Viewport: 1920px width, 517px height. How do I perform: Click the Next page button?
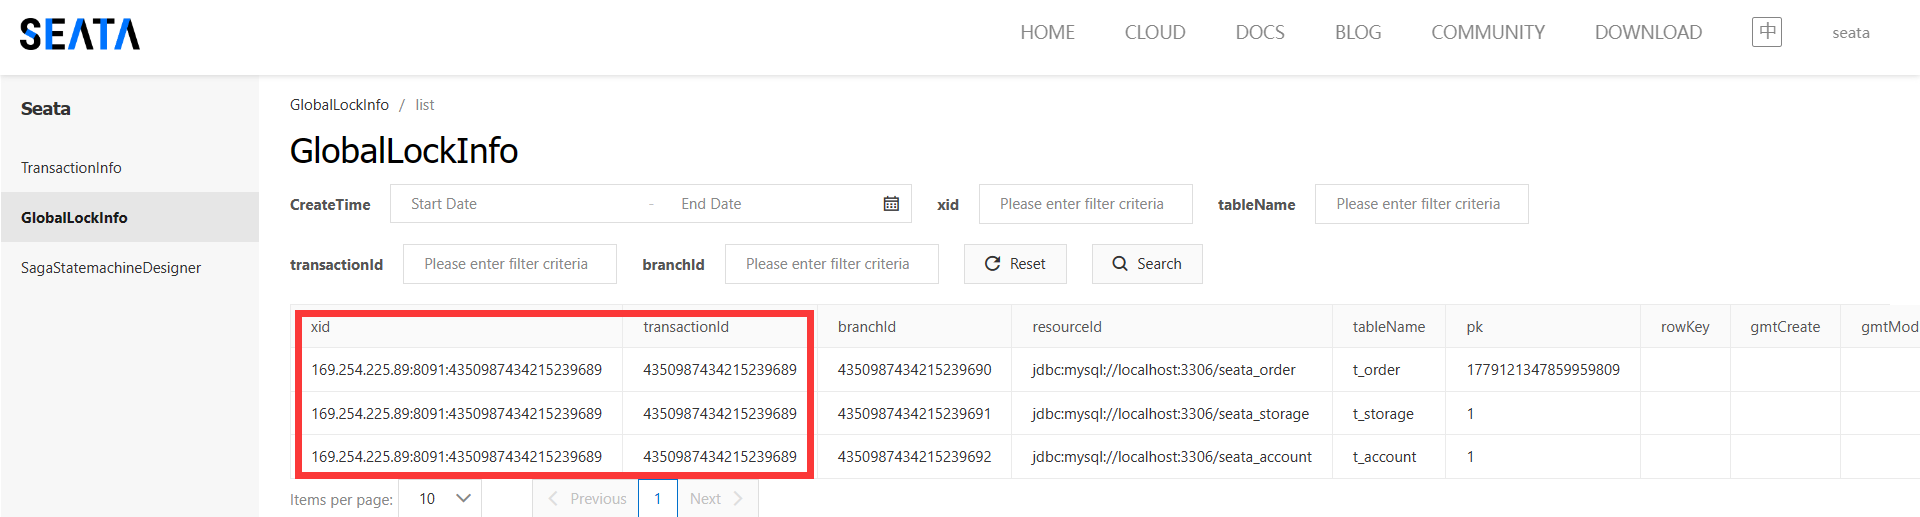click(x=718, y=498)
